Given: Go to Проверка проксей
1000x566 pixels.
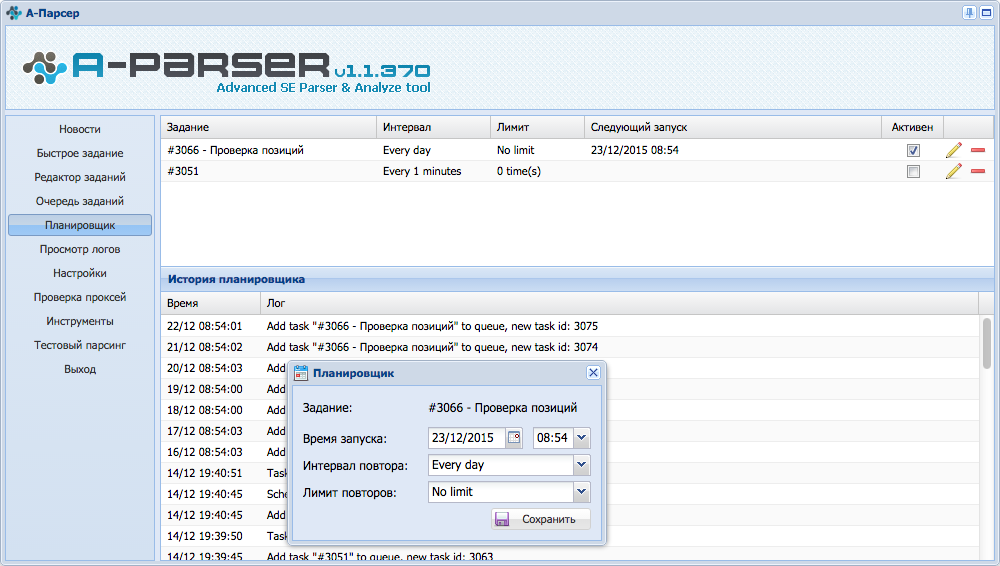Looking at the screenshot, I should [x=80, y=297].
